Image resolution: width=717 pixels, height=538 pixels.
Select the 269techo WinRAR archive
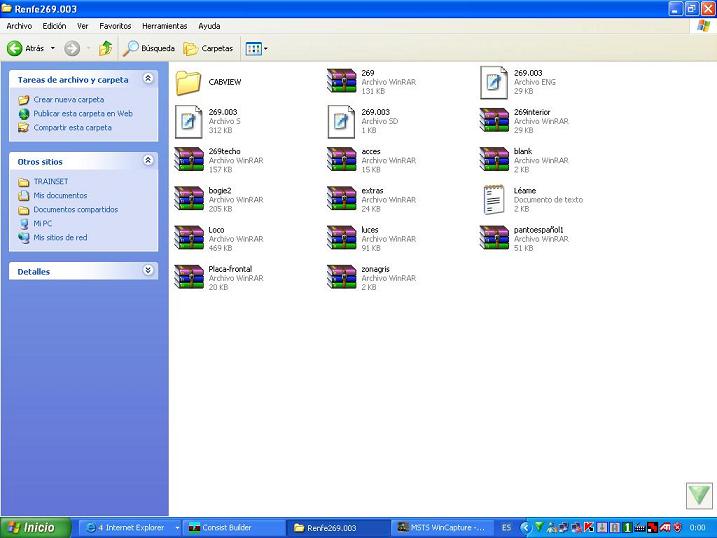[189, 160]
